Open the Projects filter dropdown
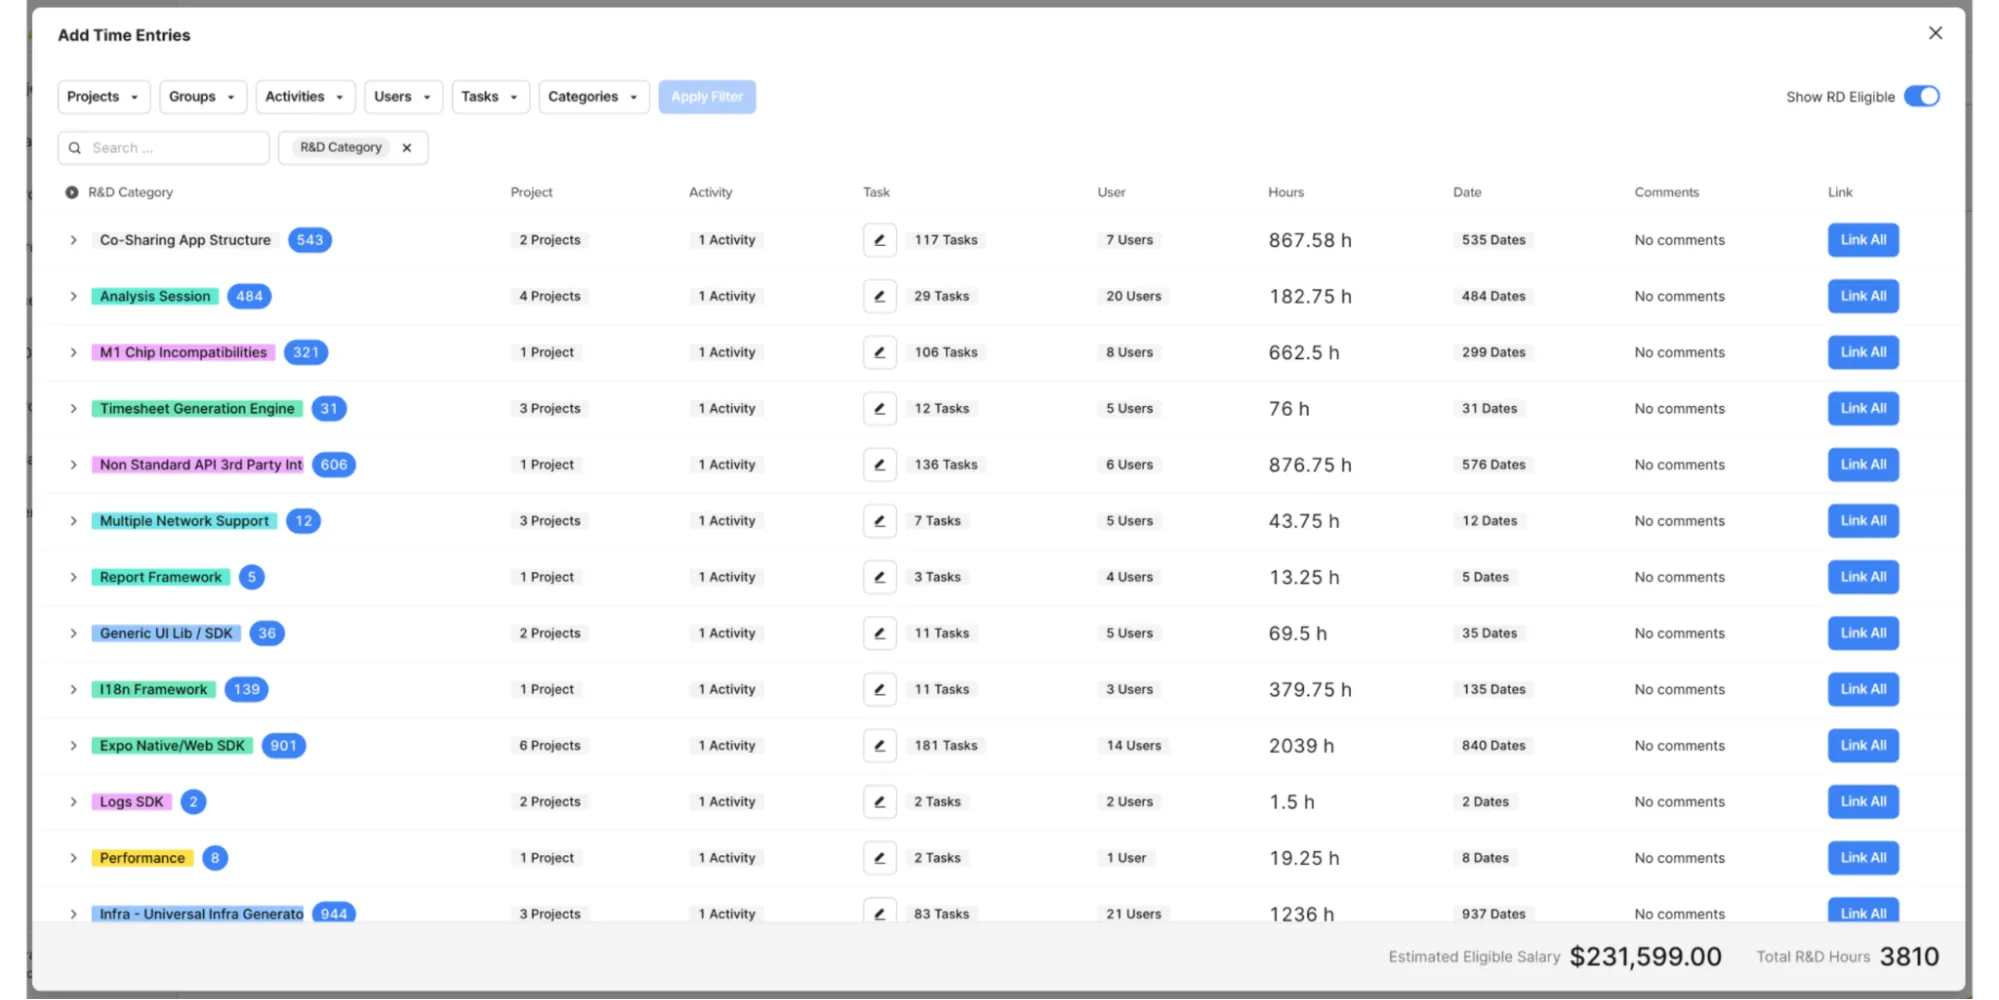The height and width of the screenshot is (1000, 1999). pyautogui.click(x=103, y=96)
